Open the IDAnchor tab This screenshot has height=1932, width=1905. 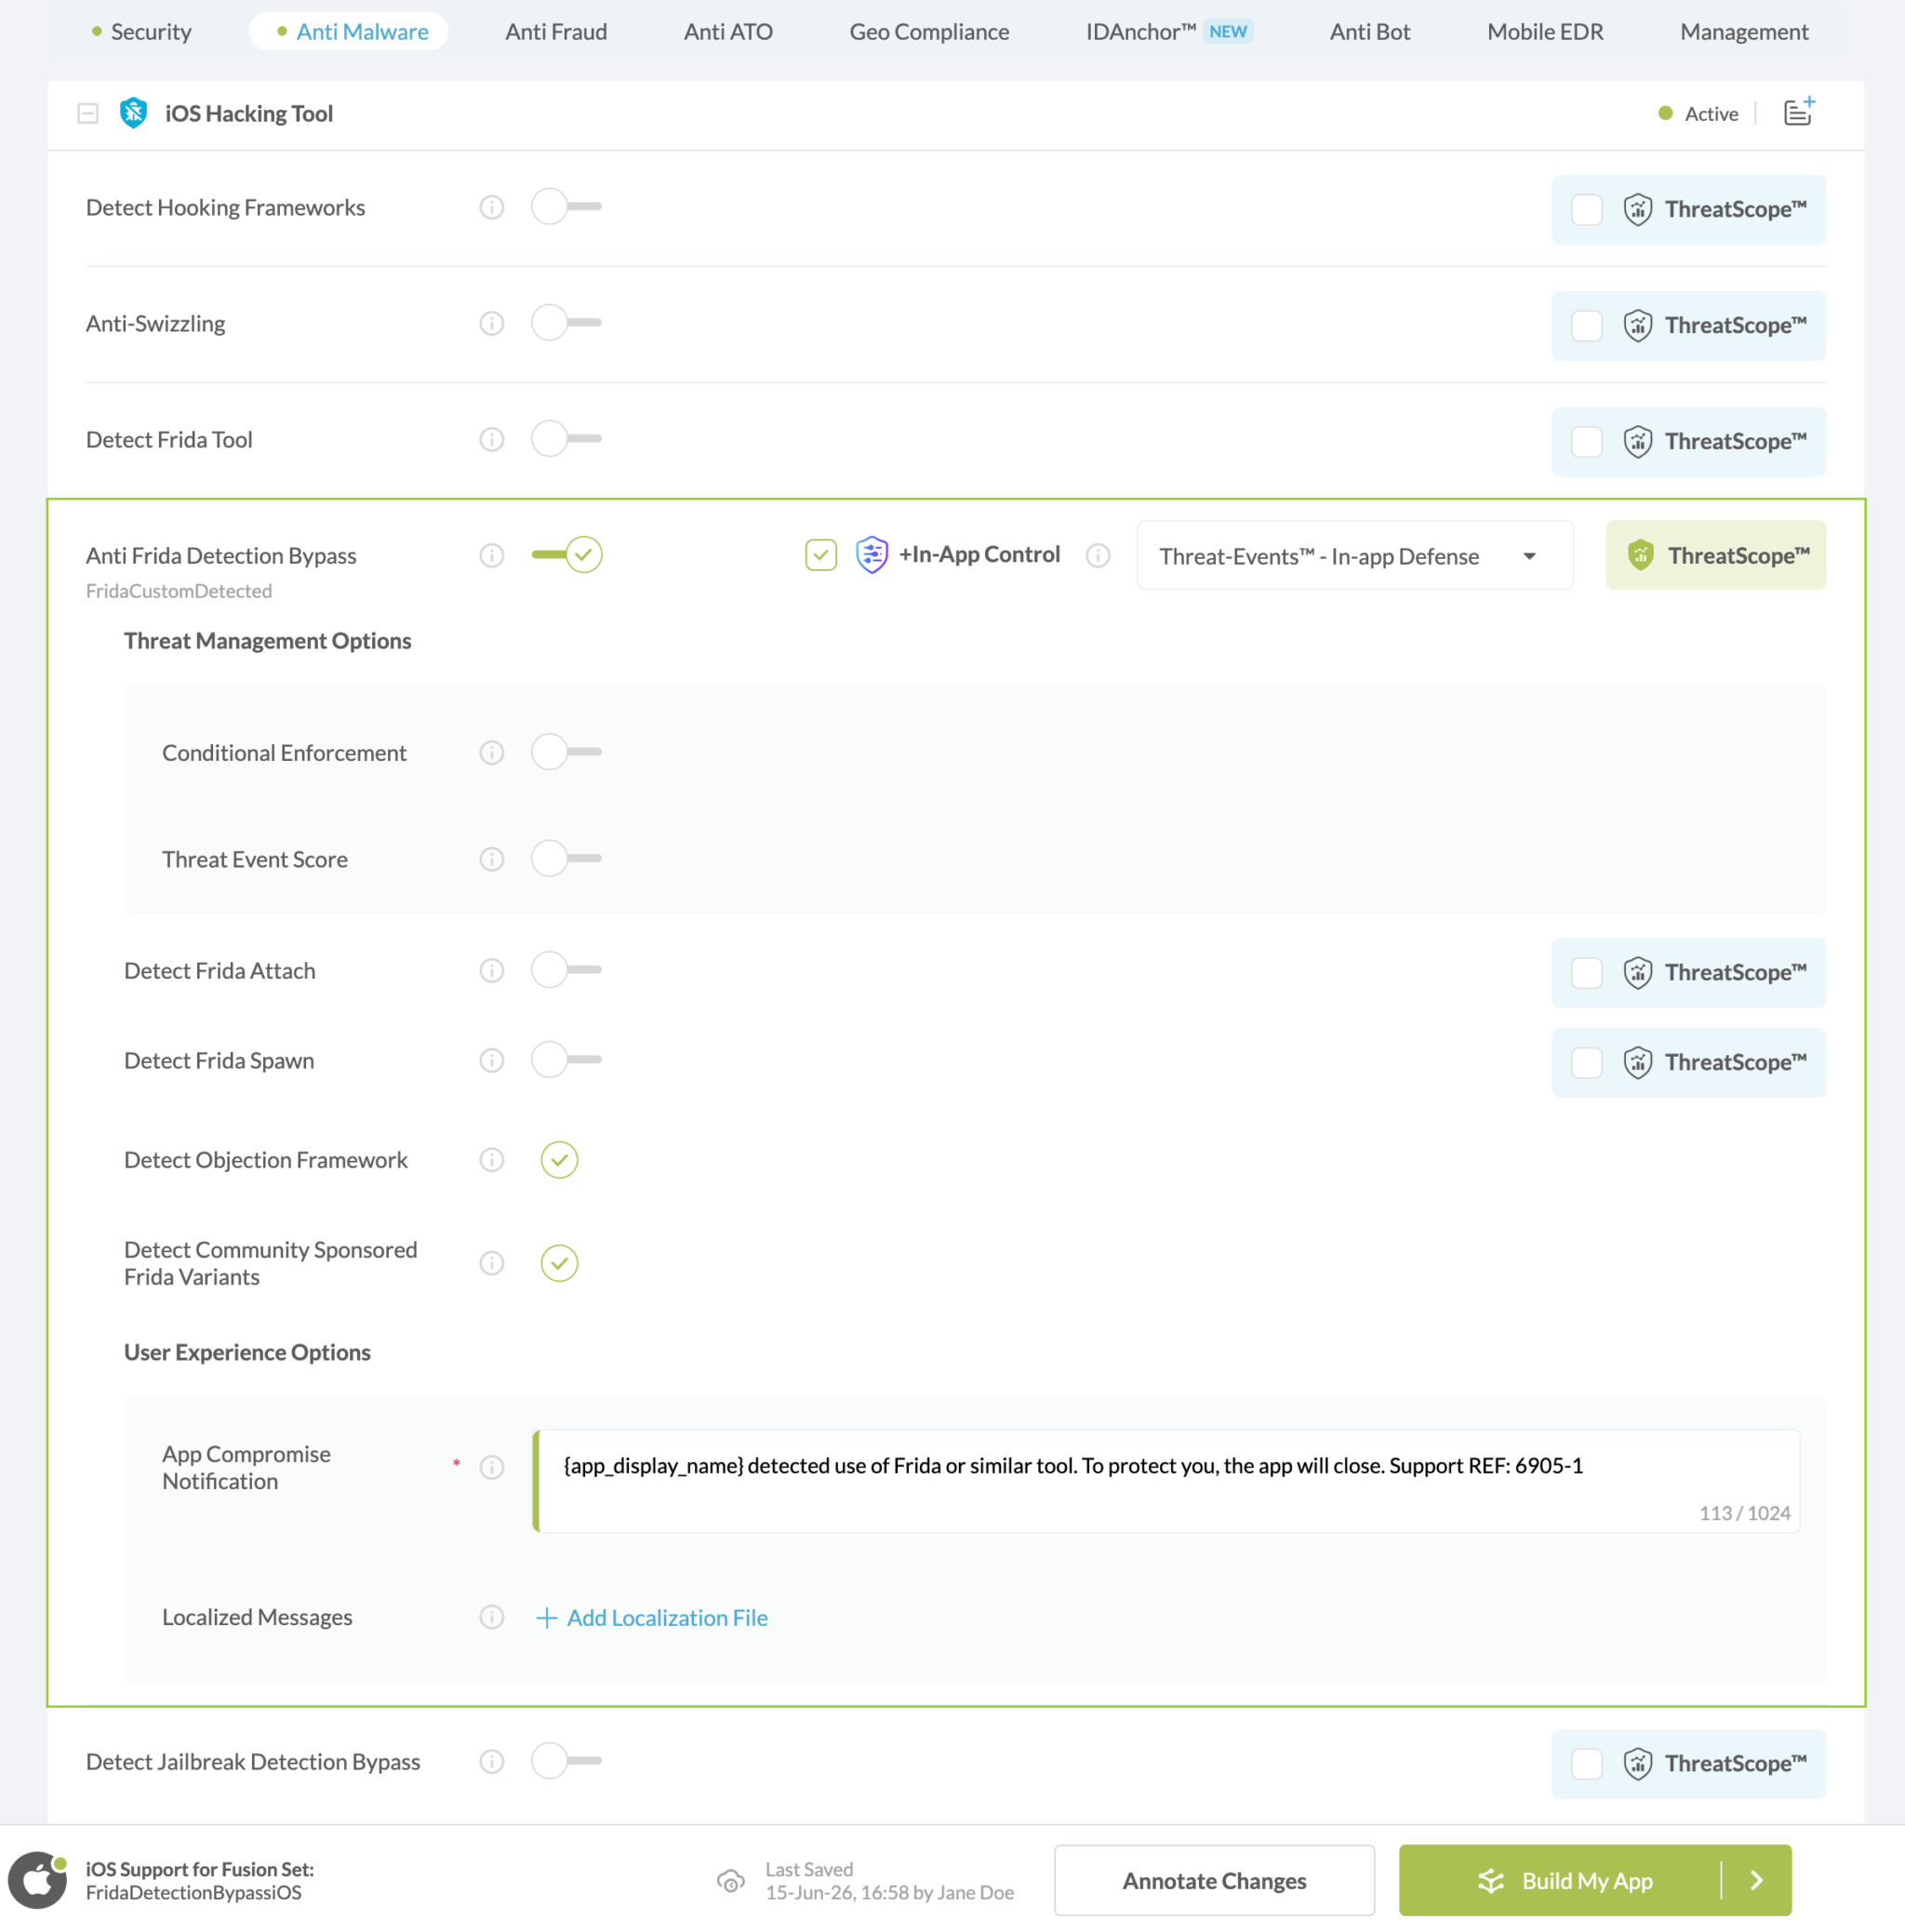coord(1169,32)
